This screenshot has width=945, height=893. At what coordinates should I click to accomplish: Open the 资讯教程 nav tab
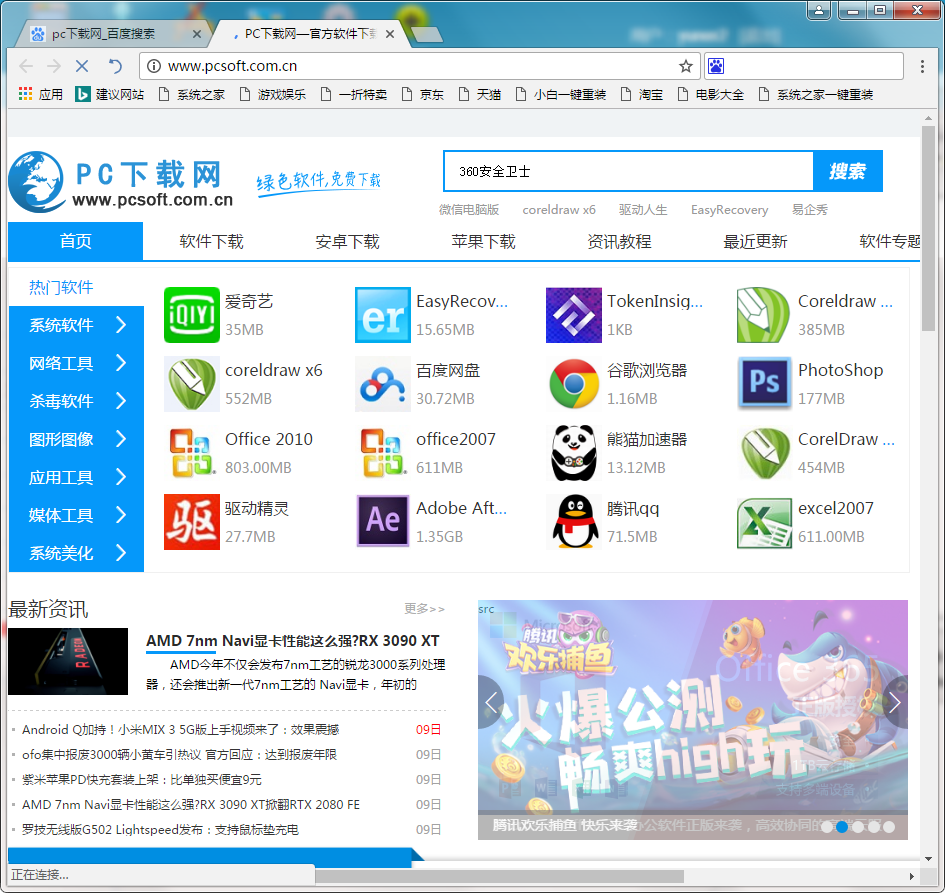(619, 241)
